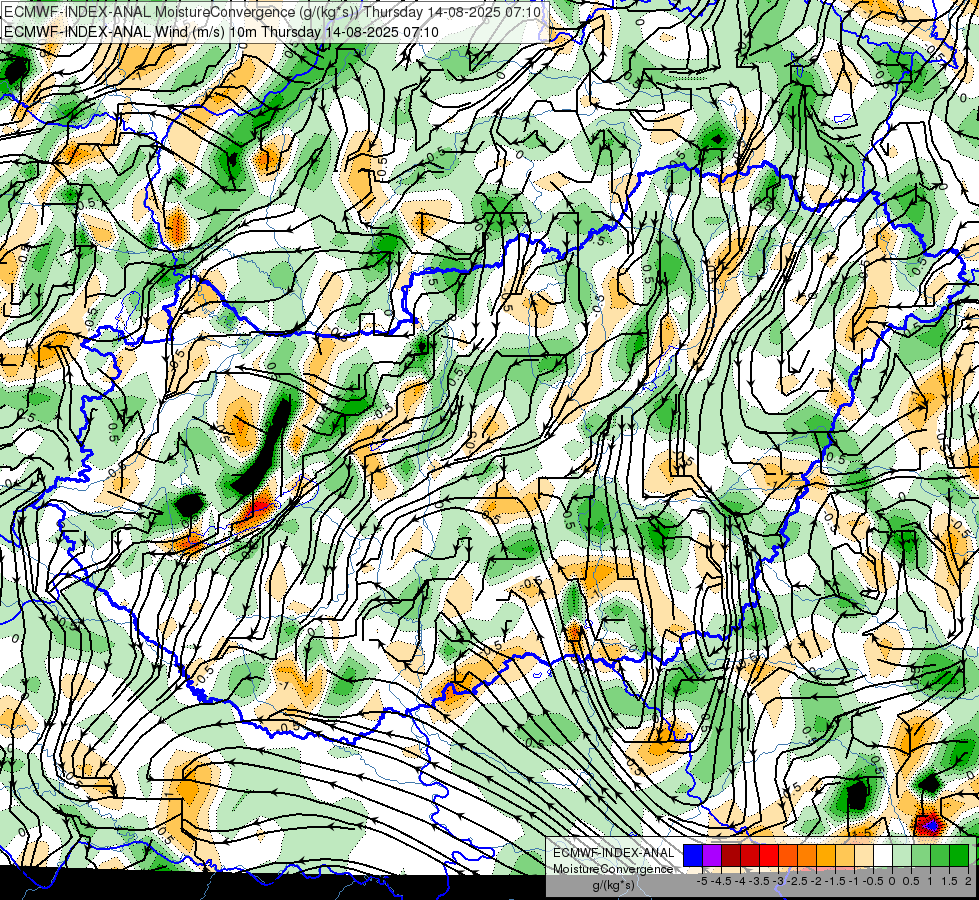Click the blue legend swatch for -5
This screenshot has height=900, width=979.
tap(693, 855)
